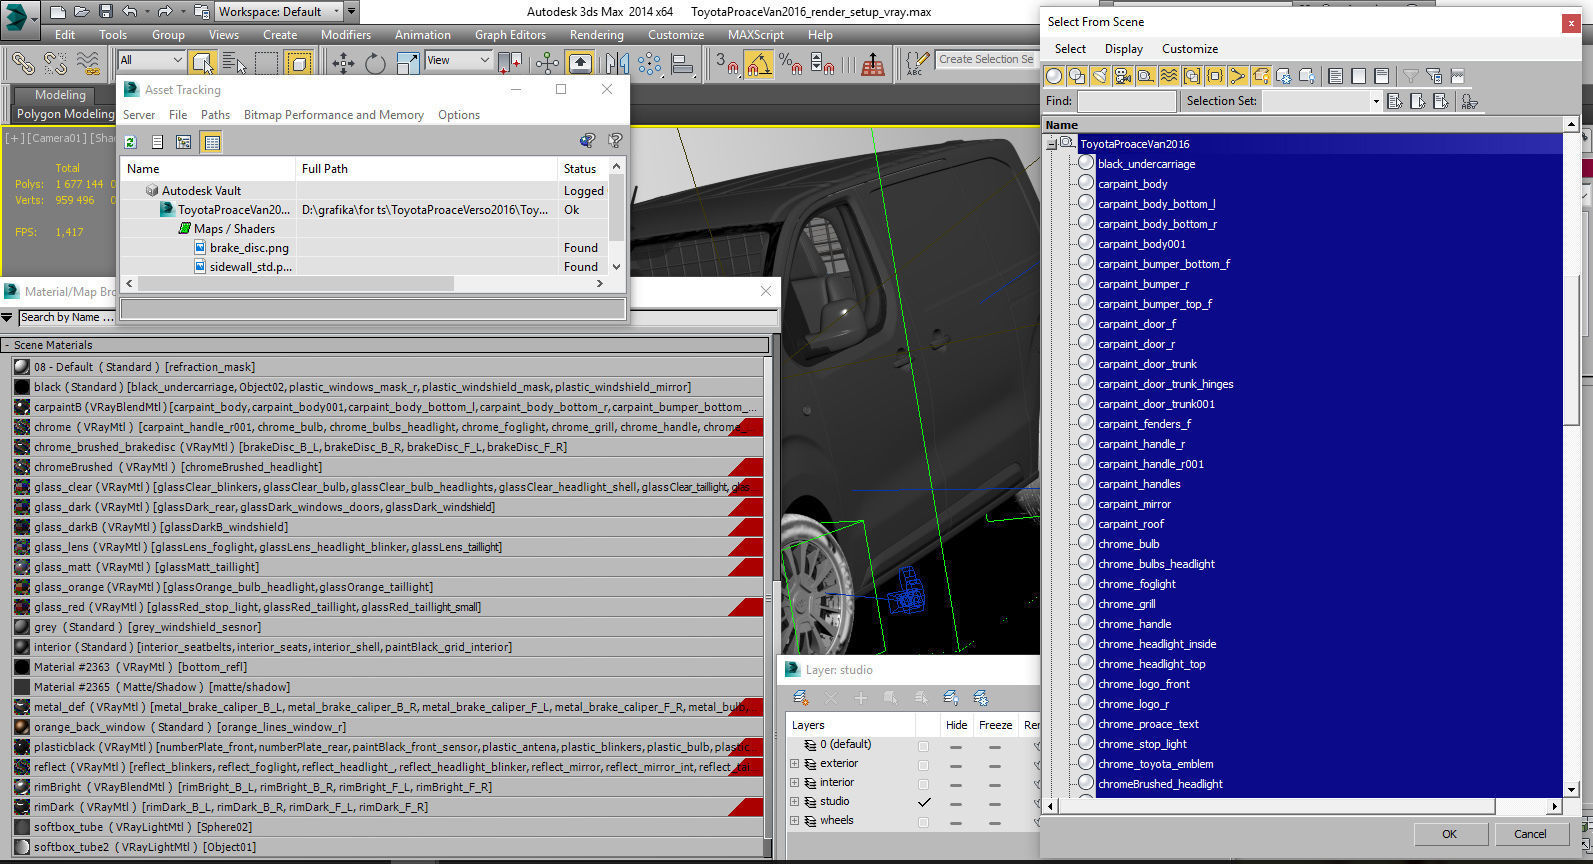The height and width of the screenshot is (864, 1593).
Task: Open the Bitmap Performance and Memory menu
Action: coord(334,115)
